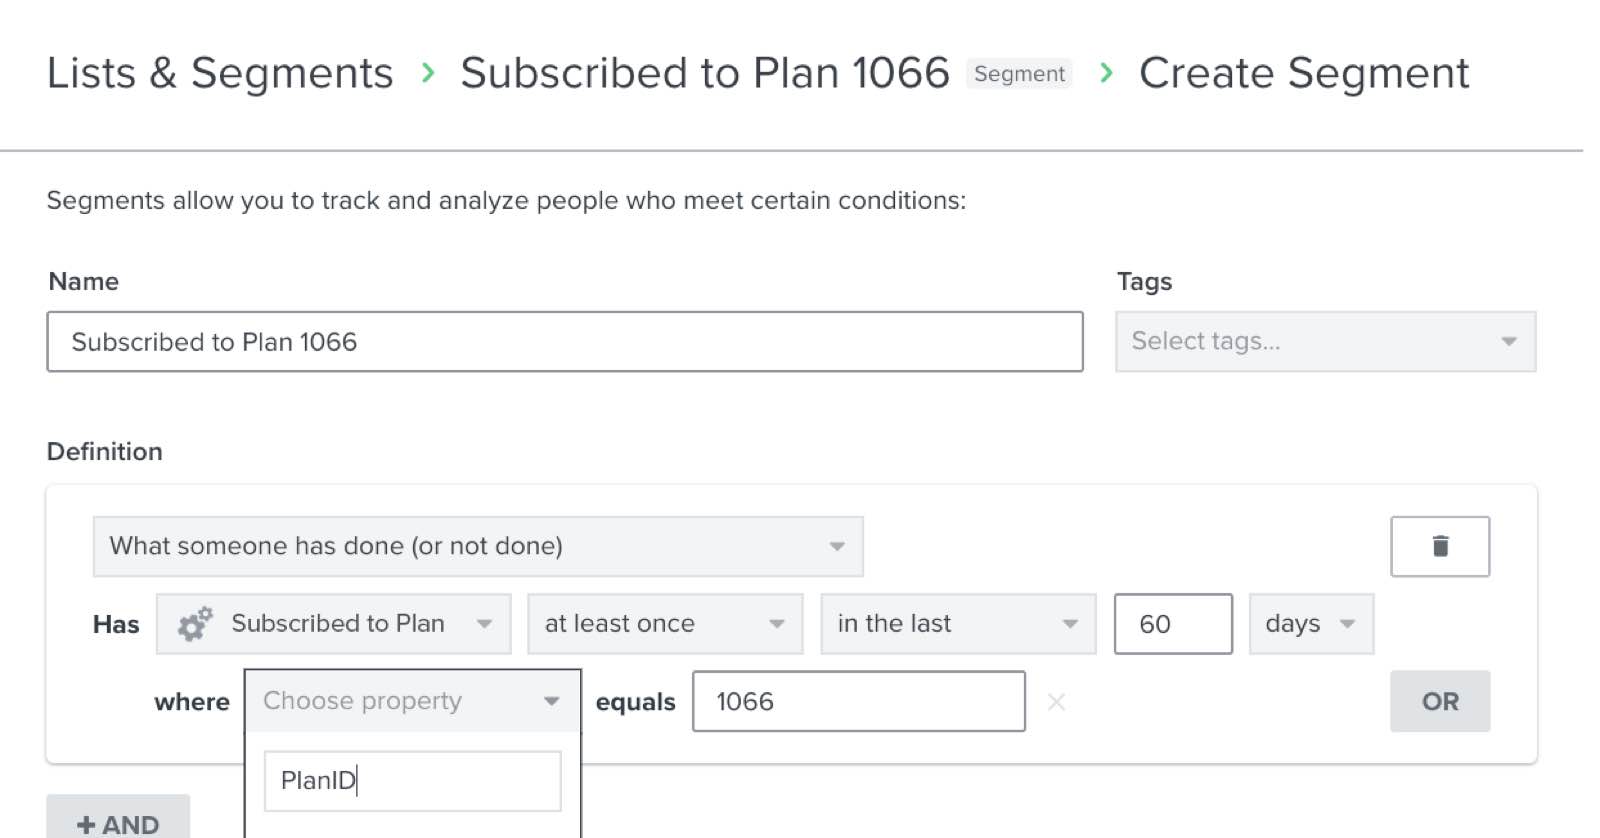
Task: Click the property search box with PlanID
Action: pyautogui.click(x=412, y=781)
